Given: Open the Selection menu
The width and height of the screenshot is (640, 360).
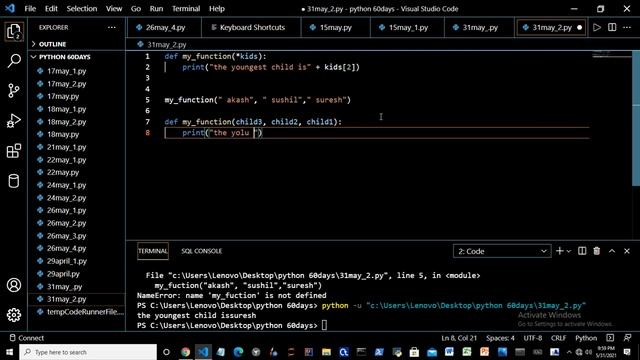Looking at the screenshot, I should pos(82,9).
